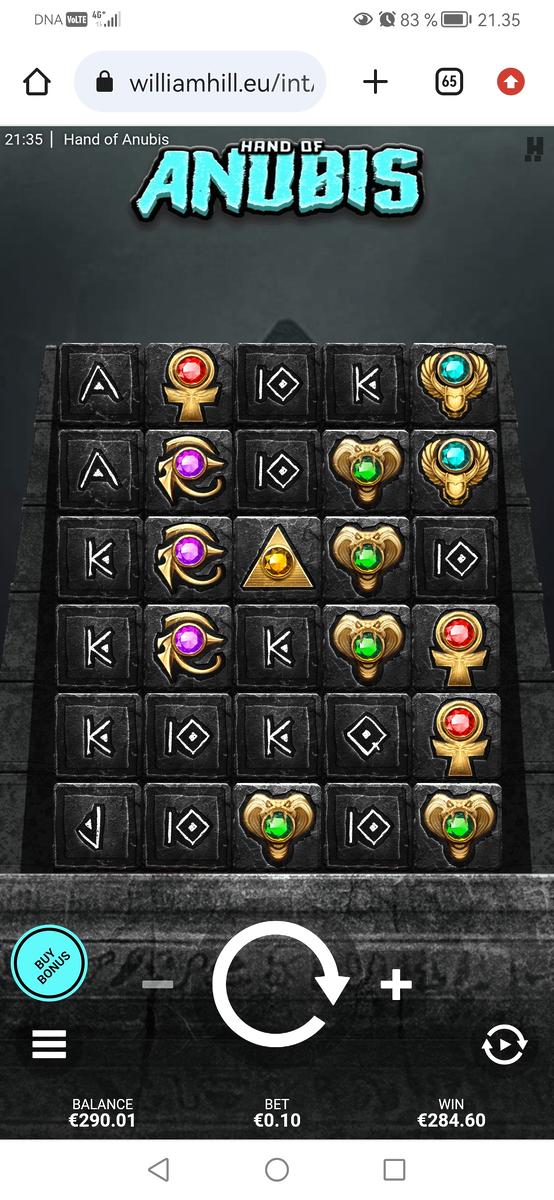Open Android recent apps square button

click(x=395, y=1168)
